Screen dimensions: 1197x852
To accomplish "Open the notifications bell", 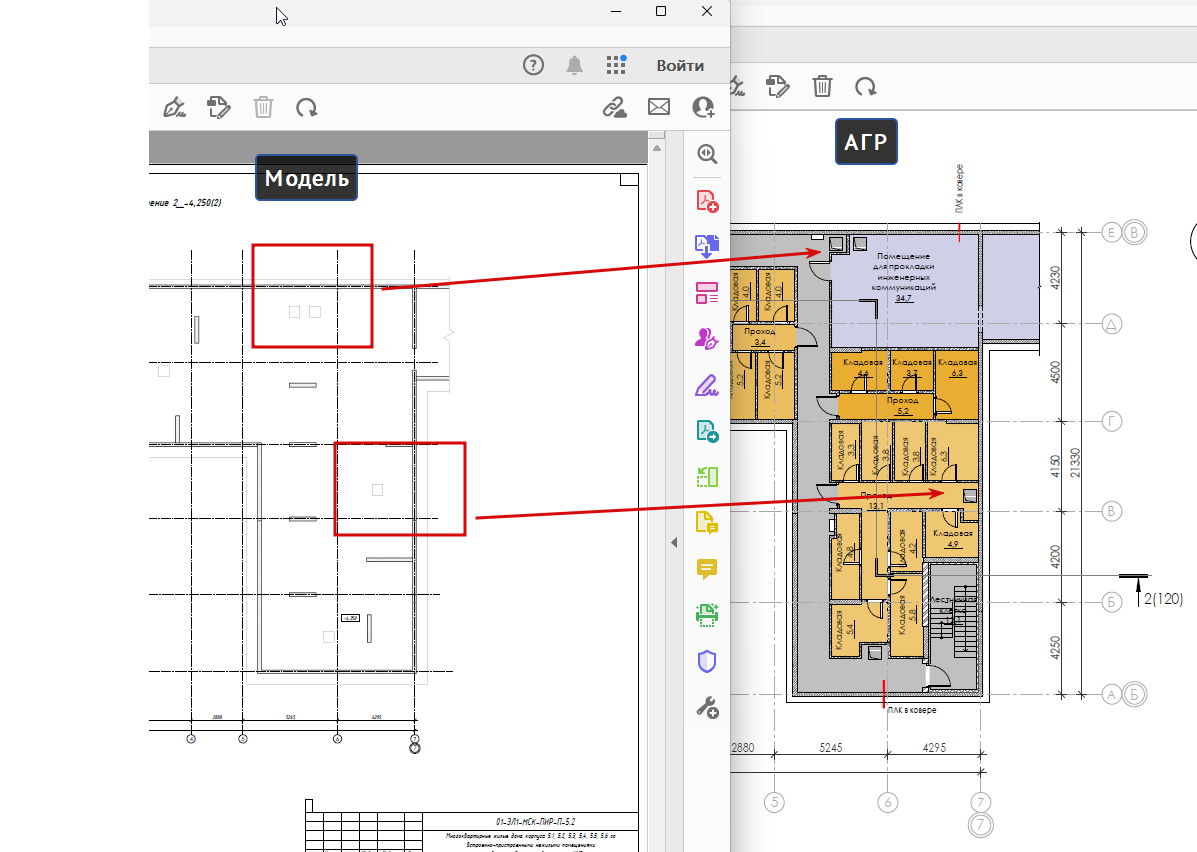I will tap(574, 65).
